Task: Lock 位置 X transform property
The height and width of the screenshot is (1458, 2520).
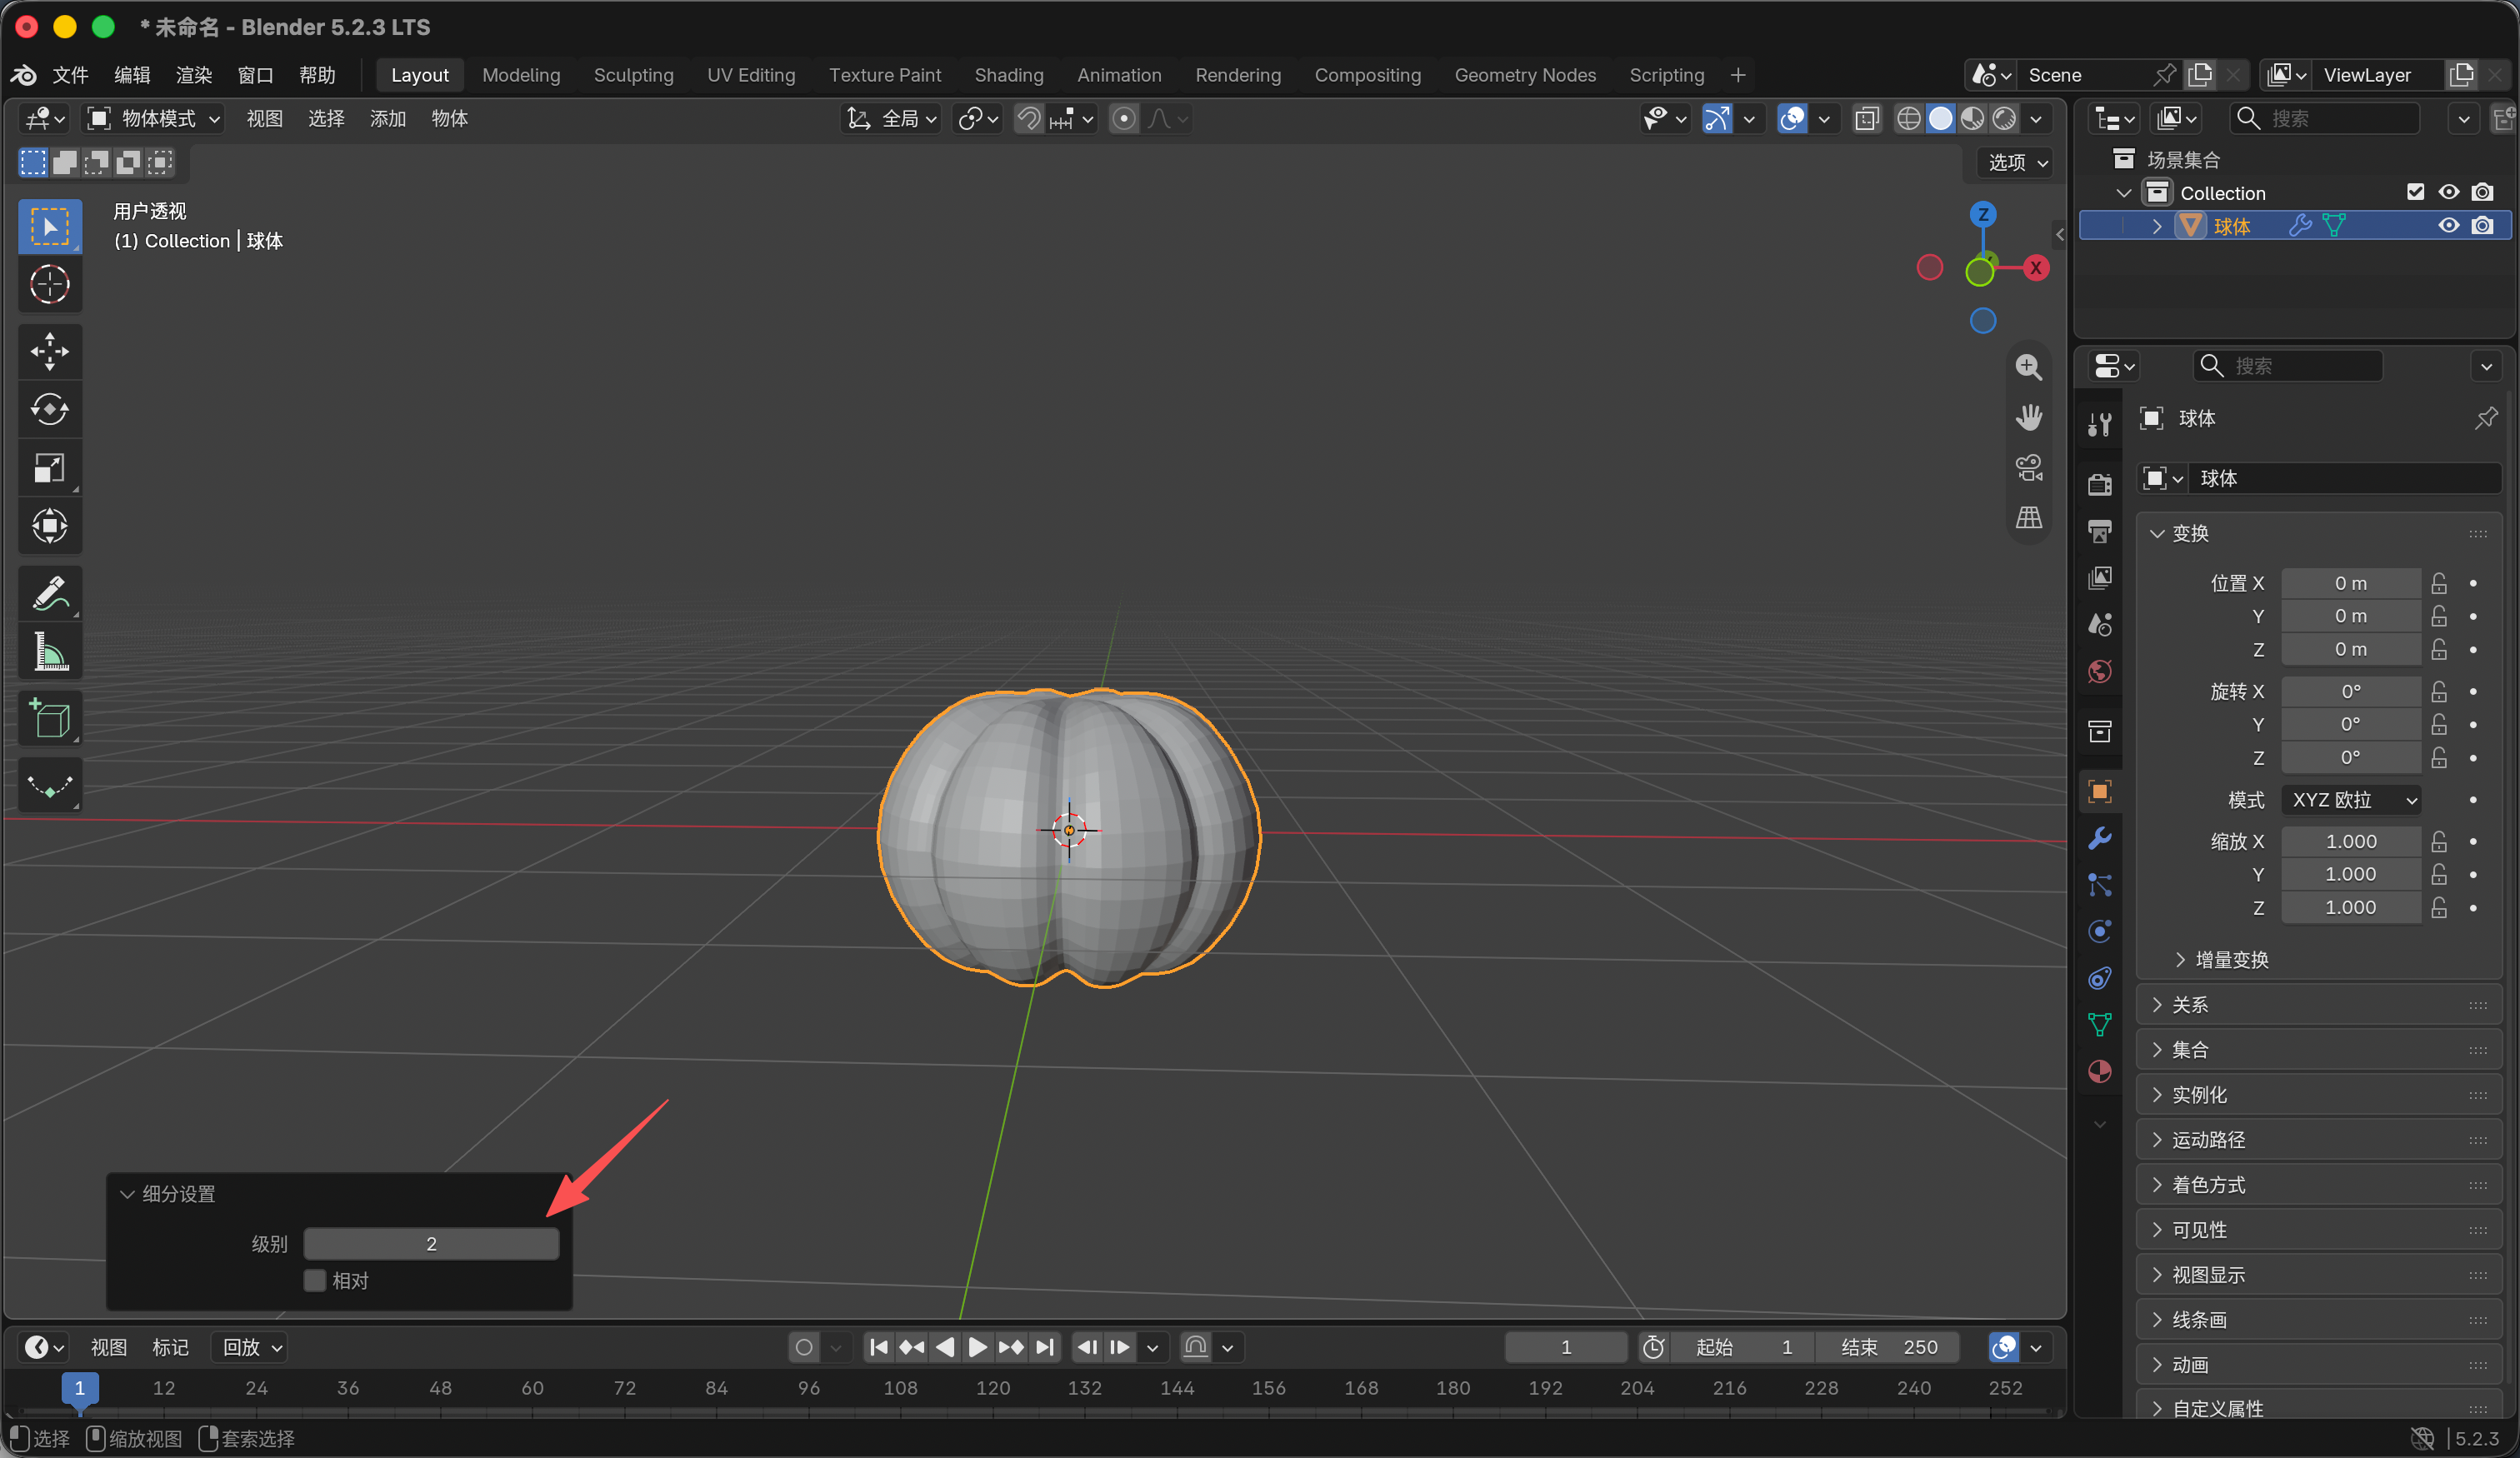Action: click(2438, 583)
